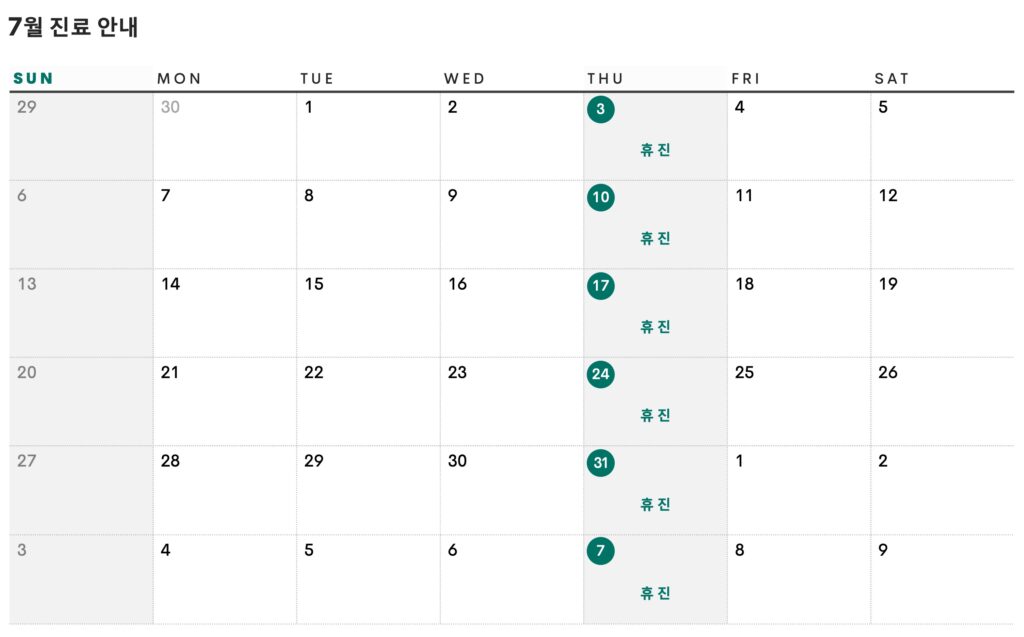Click the SAT column header

892,78
